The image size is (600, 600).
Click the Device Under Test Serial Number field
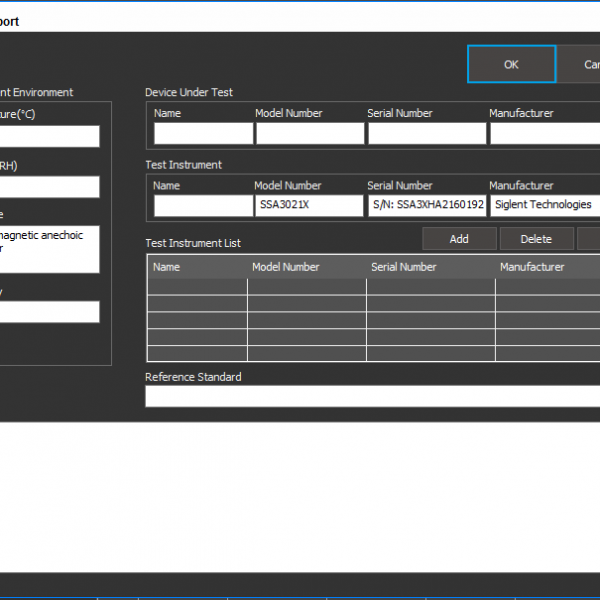[426, 133]
